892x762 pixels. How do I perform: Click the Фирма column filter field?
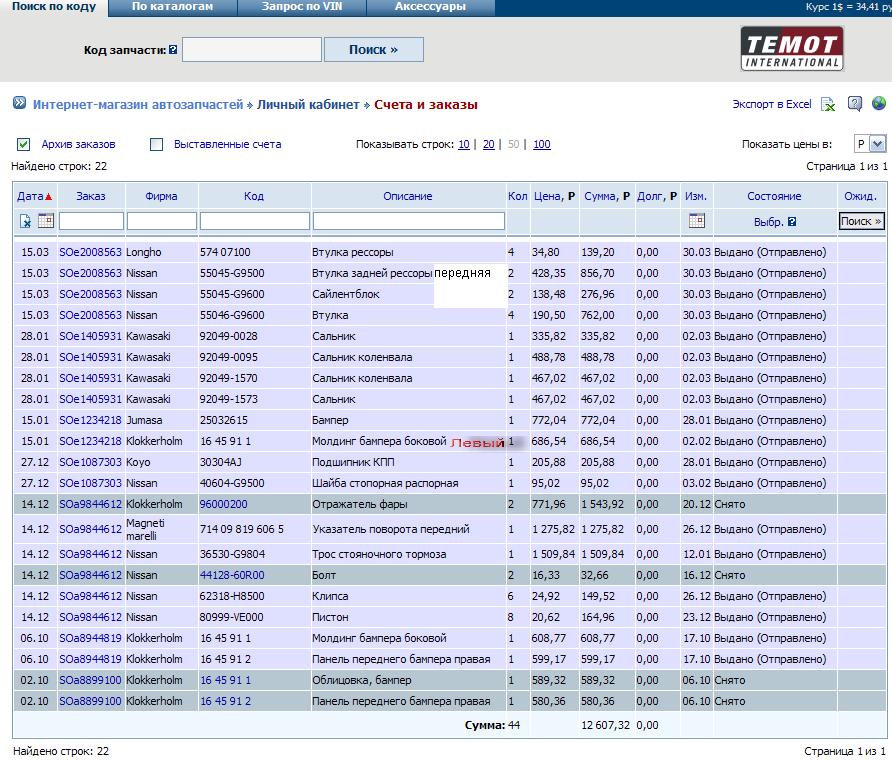tap(162, 221)
